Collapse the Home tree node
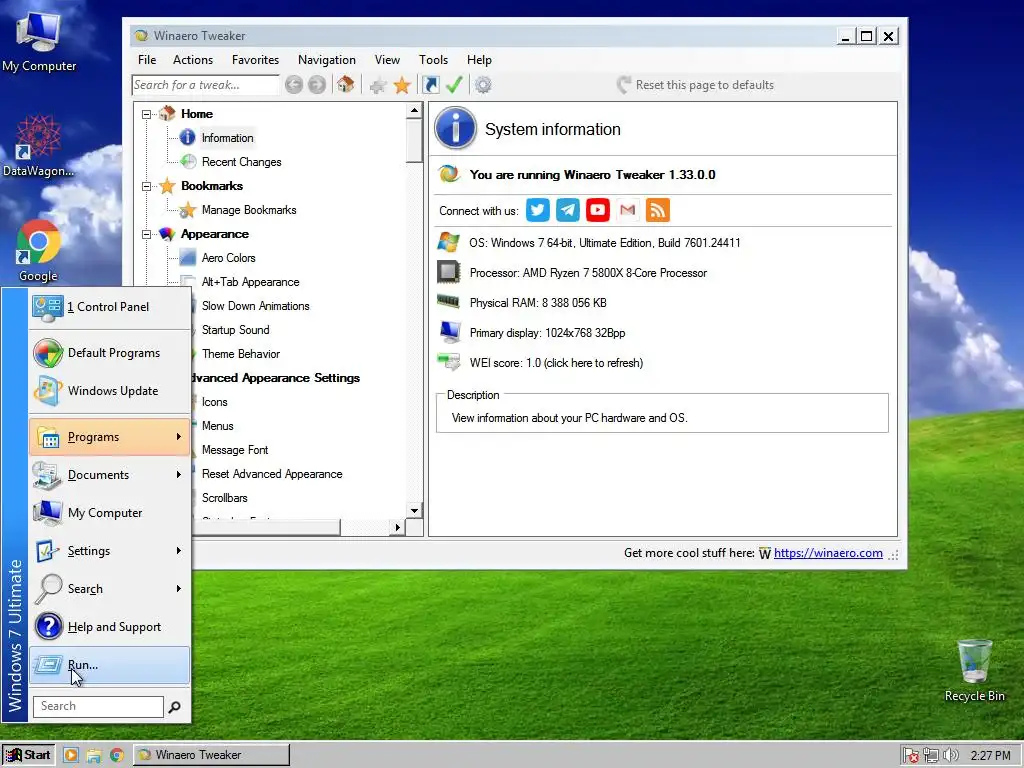Viewport: 1024px width, 768px height. pos(146,114)
